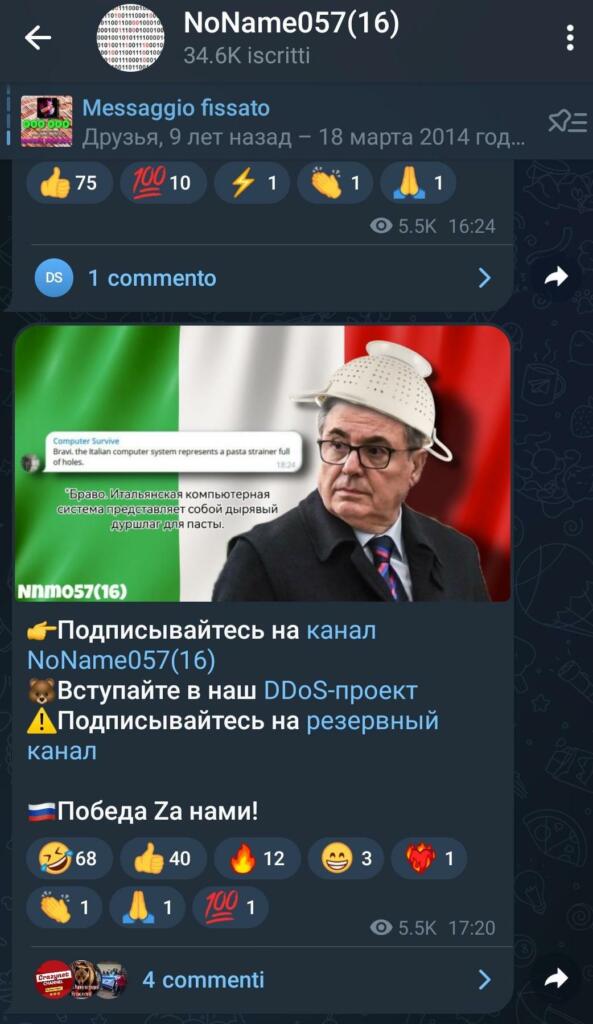Share the first post with forward arrow
Viewport: 593px width, 1024px height.
(556, 278)
